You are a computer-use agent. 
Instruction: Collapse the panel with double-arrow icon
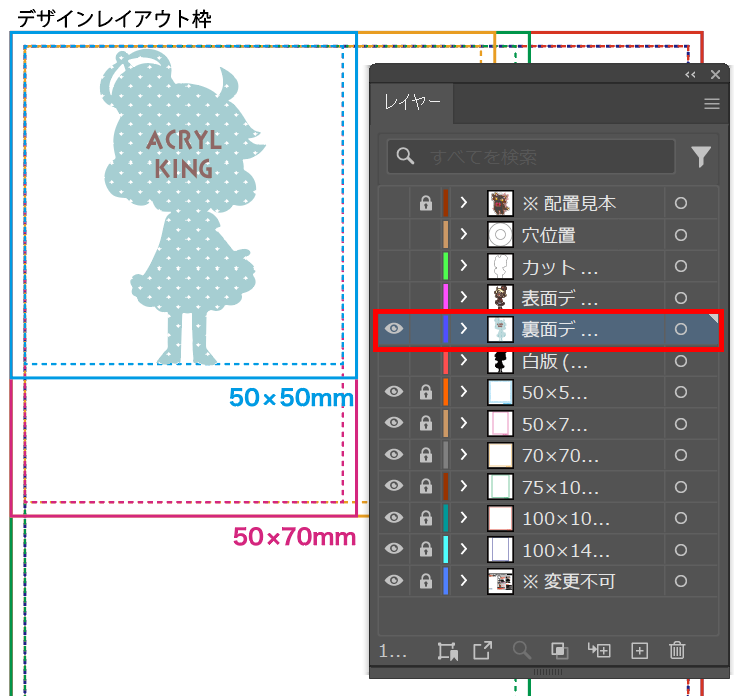click(690, 75)
